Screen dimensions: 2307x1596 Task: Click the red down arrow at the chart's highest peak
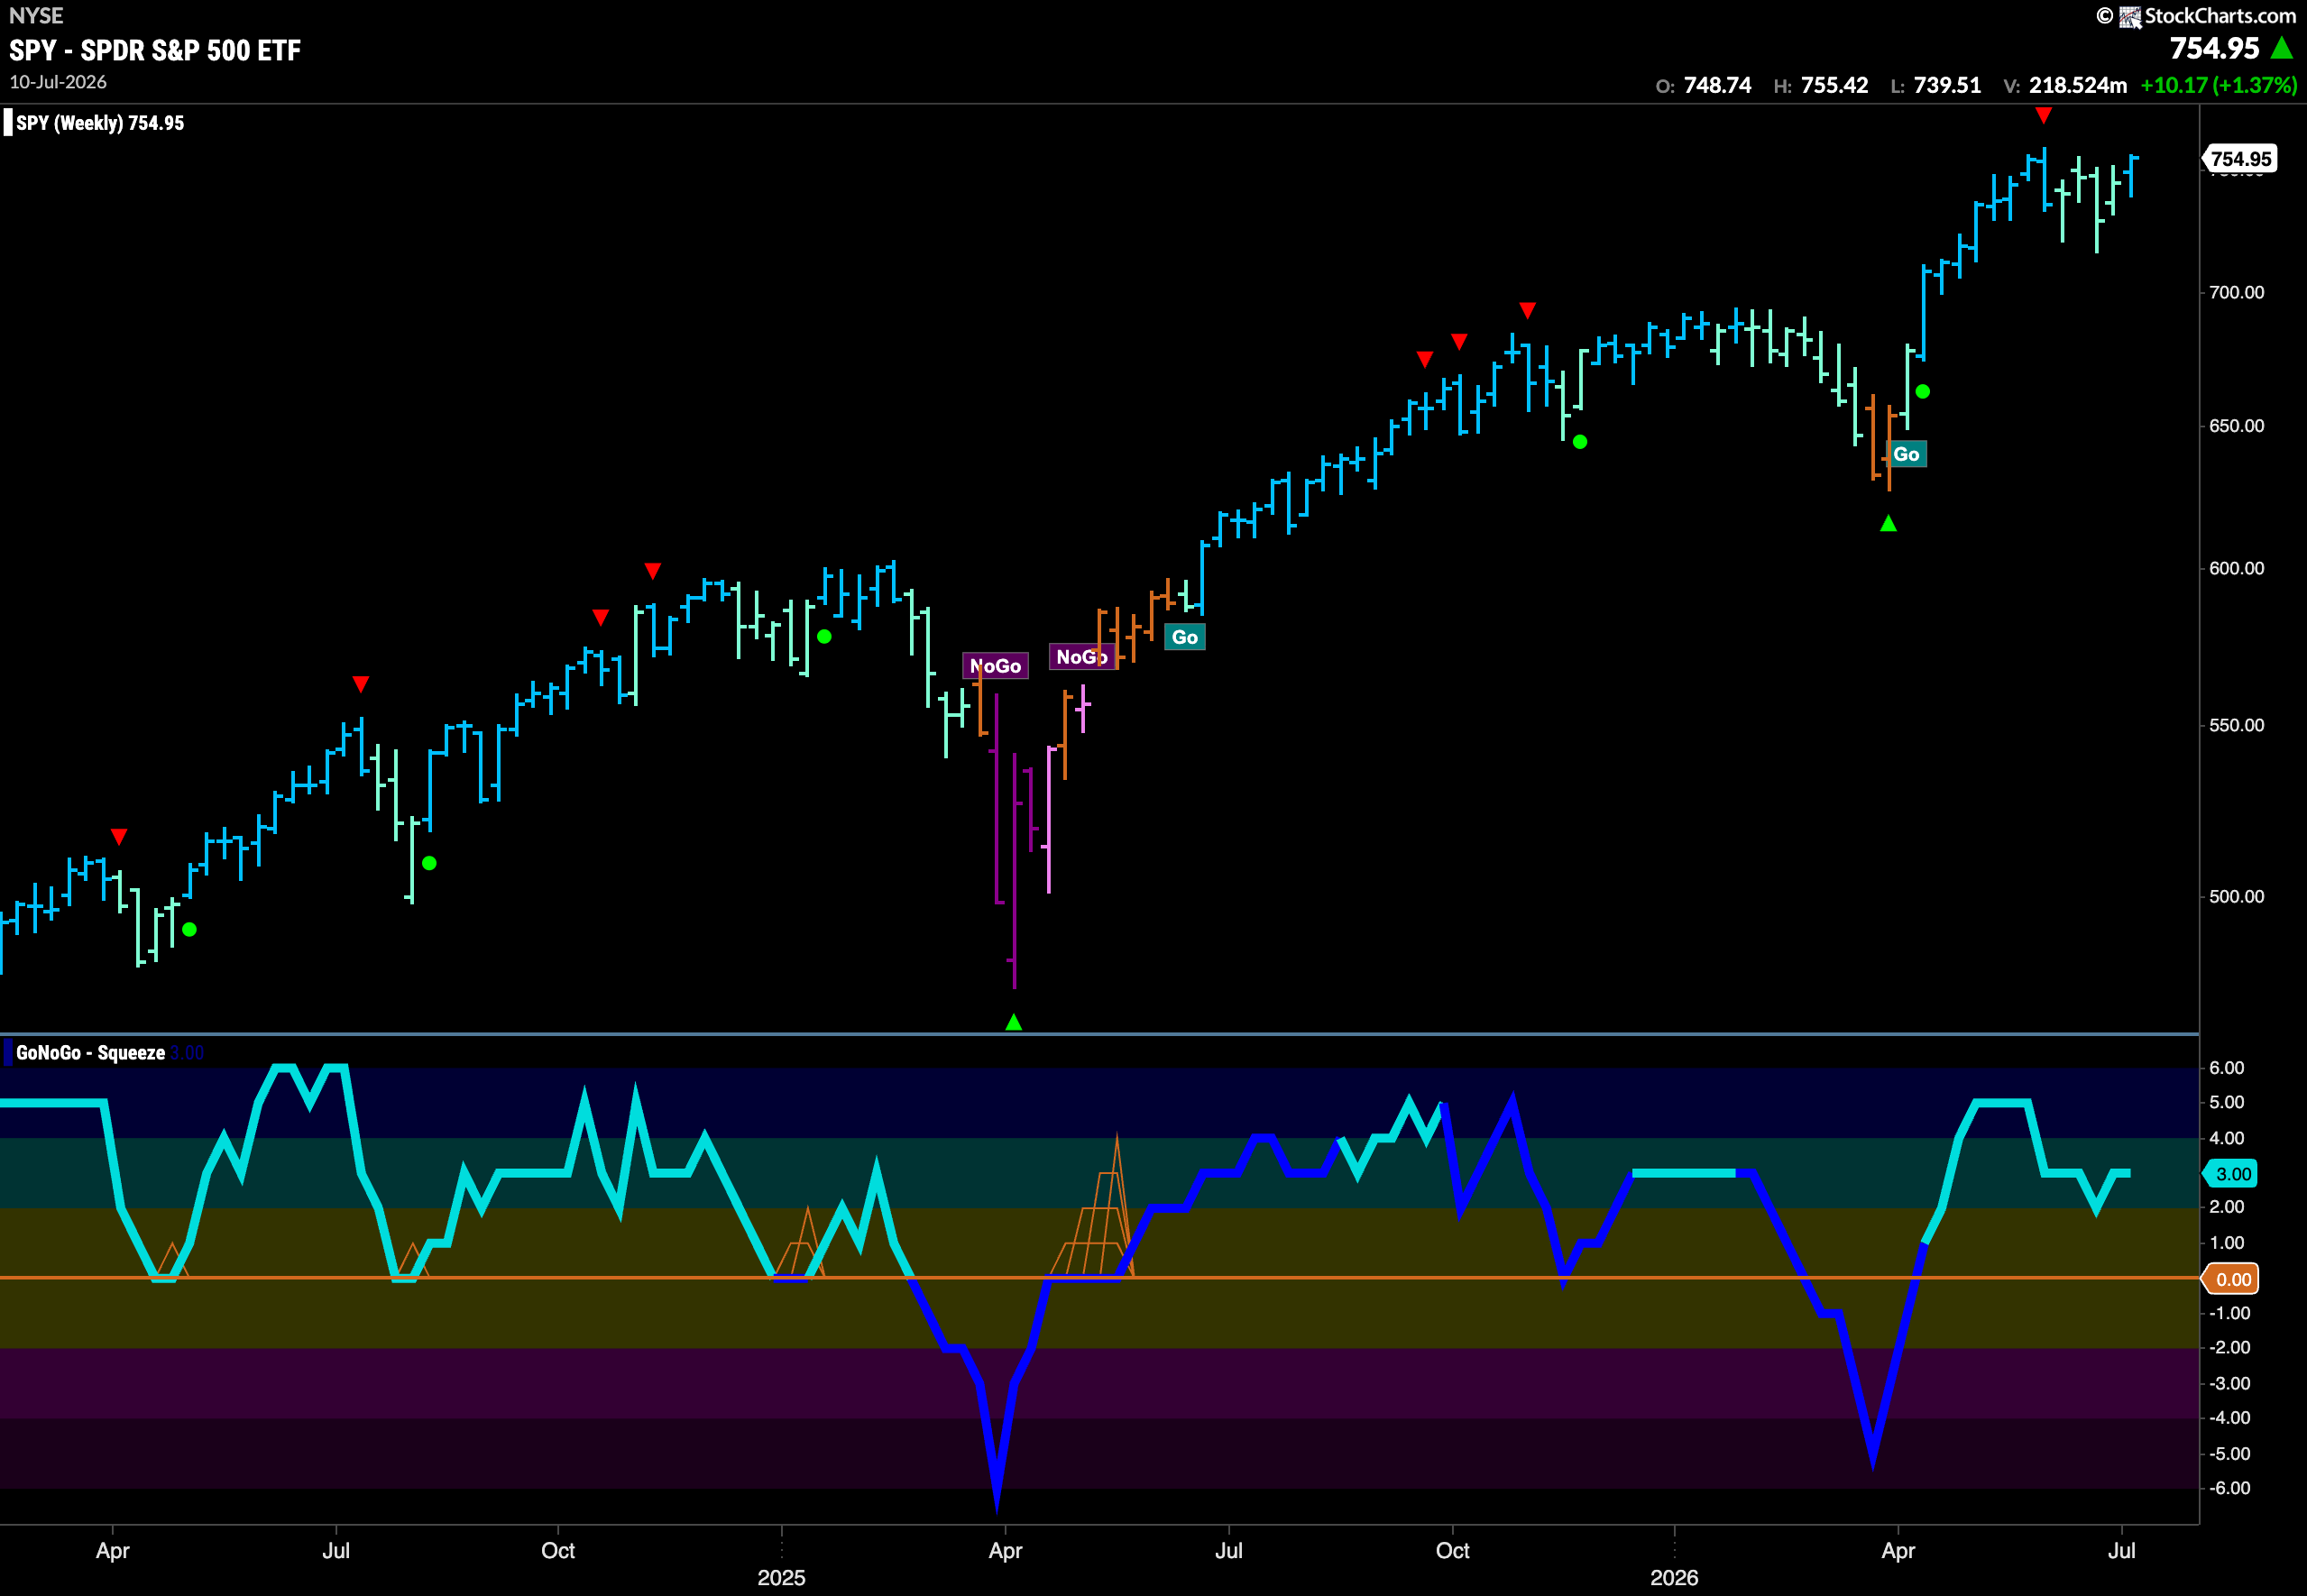pyautogui.click(x=2044, y=116)
